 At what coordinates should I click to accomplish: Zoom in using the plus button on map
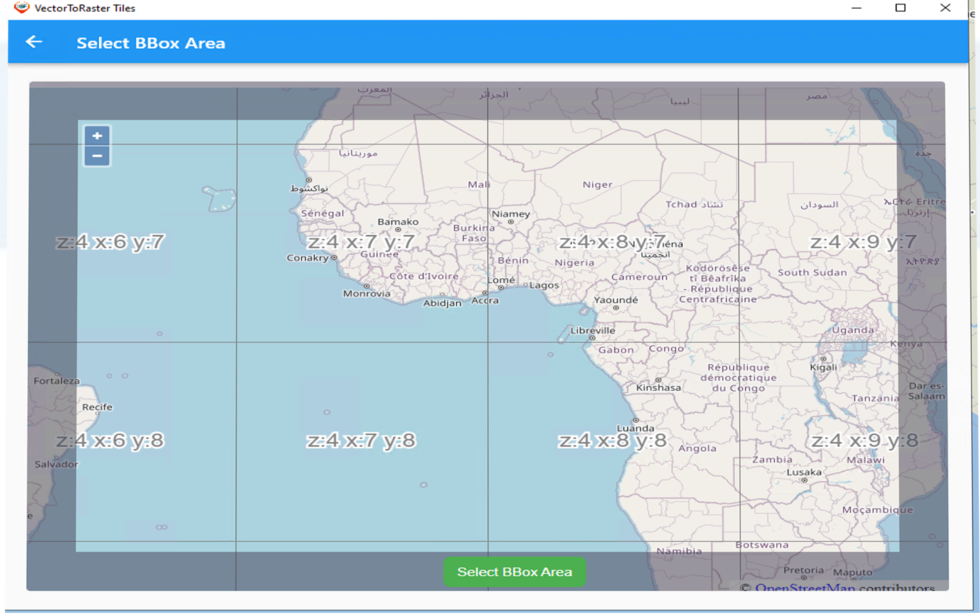coord(95,136)
